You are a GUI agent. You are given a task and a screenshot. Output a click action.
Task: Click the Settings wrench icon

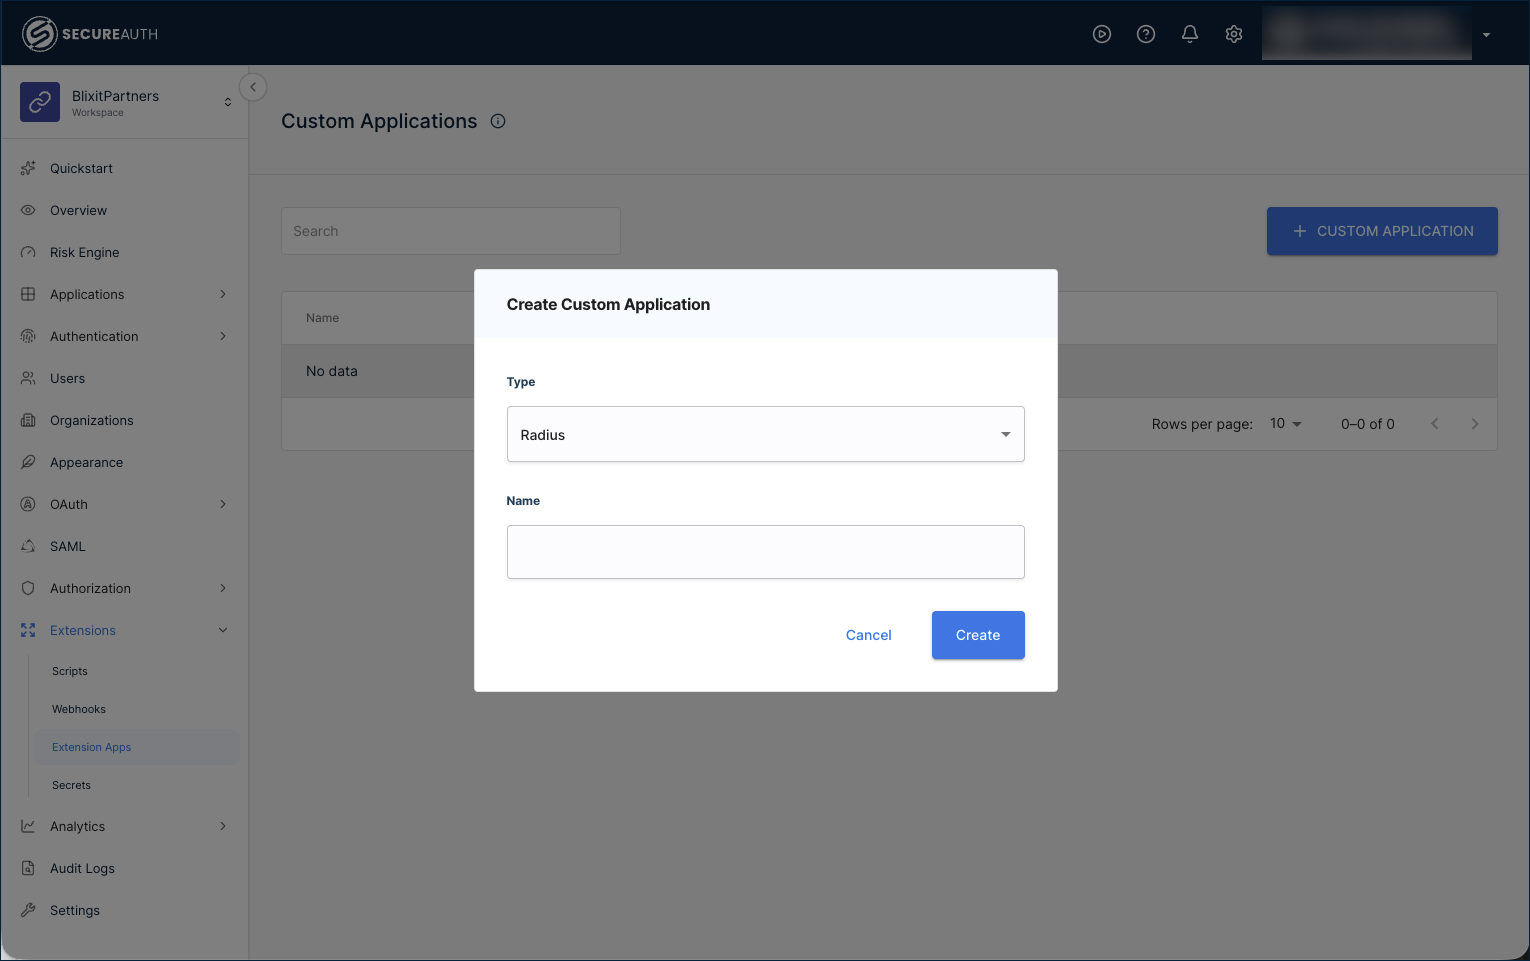(x=28, y=910)
